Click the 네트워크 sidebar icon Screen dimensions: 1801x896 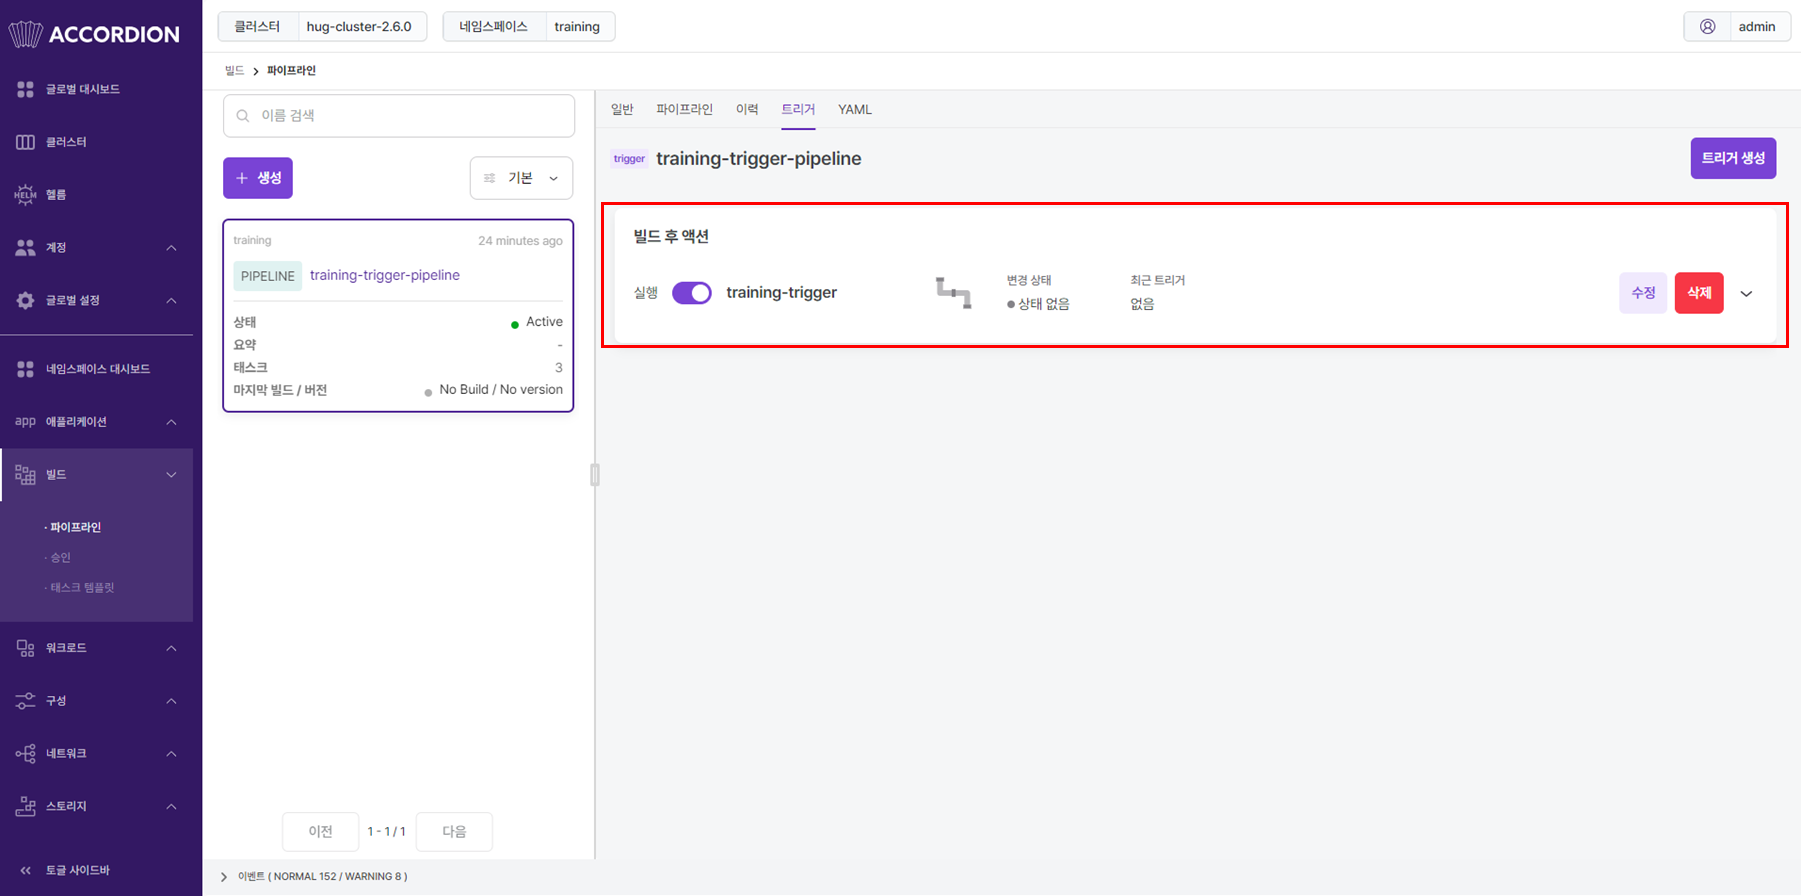pos(26,754)
